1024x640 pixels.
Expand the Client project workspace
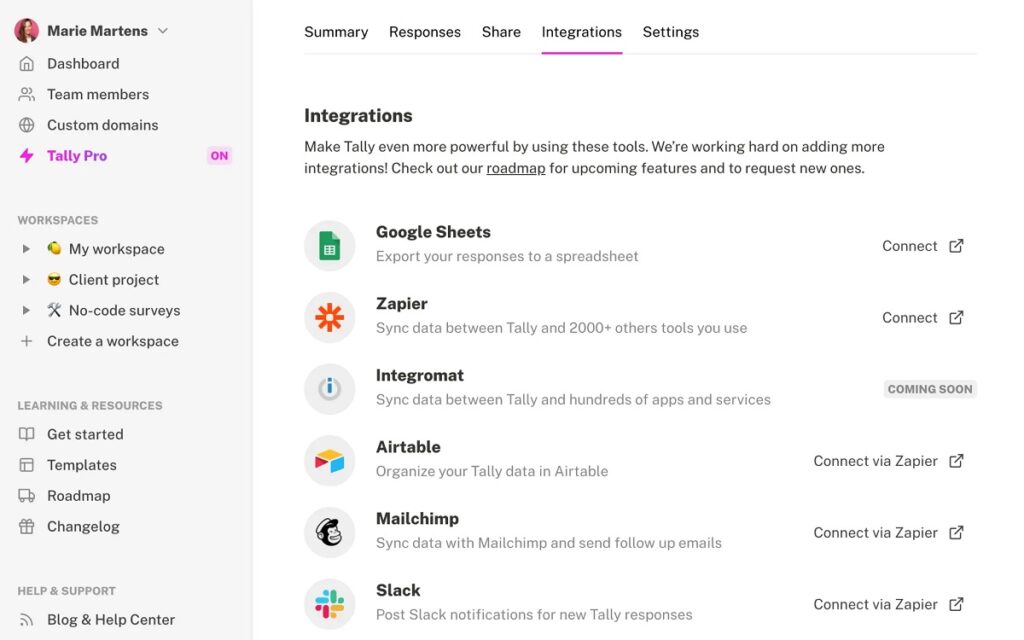25,279
